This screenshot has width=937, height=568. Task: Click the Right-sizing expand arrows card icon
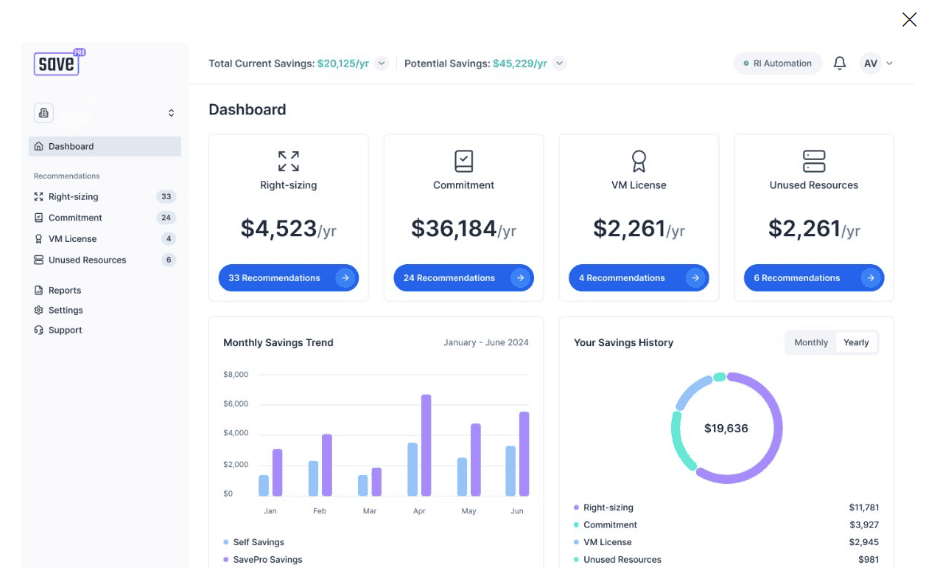pyautogui.click(x=288, y=161)
